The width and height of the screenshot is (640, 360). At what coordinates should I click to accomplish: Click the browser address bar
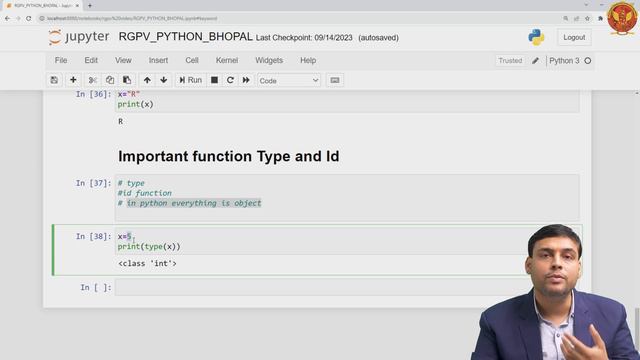[298, 18]
